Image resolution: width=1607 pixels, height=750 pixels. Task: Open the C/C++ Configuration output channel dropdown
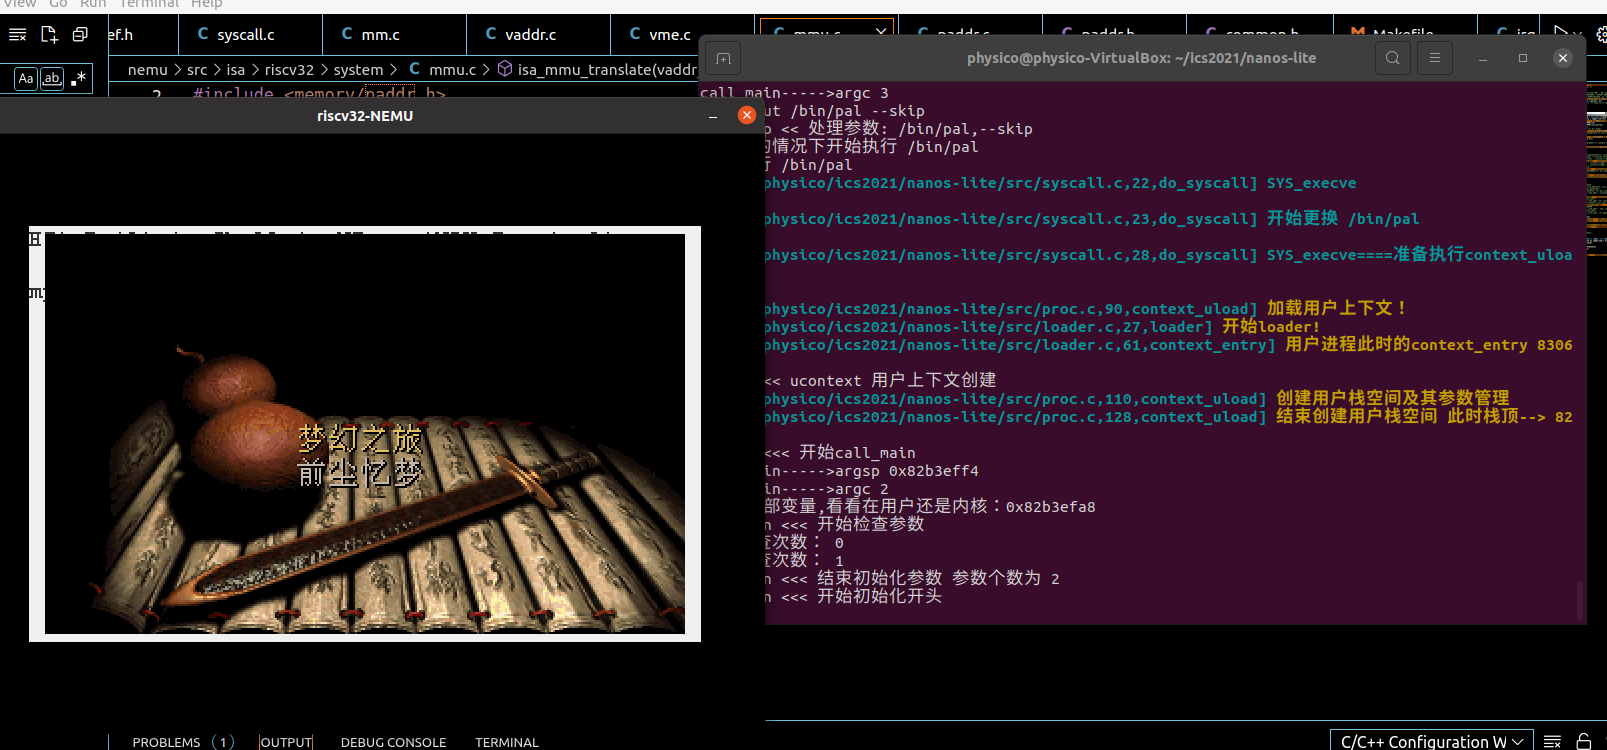pyautogui.click(x=1431, y=740)
